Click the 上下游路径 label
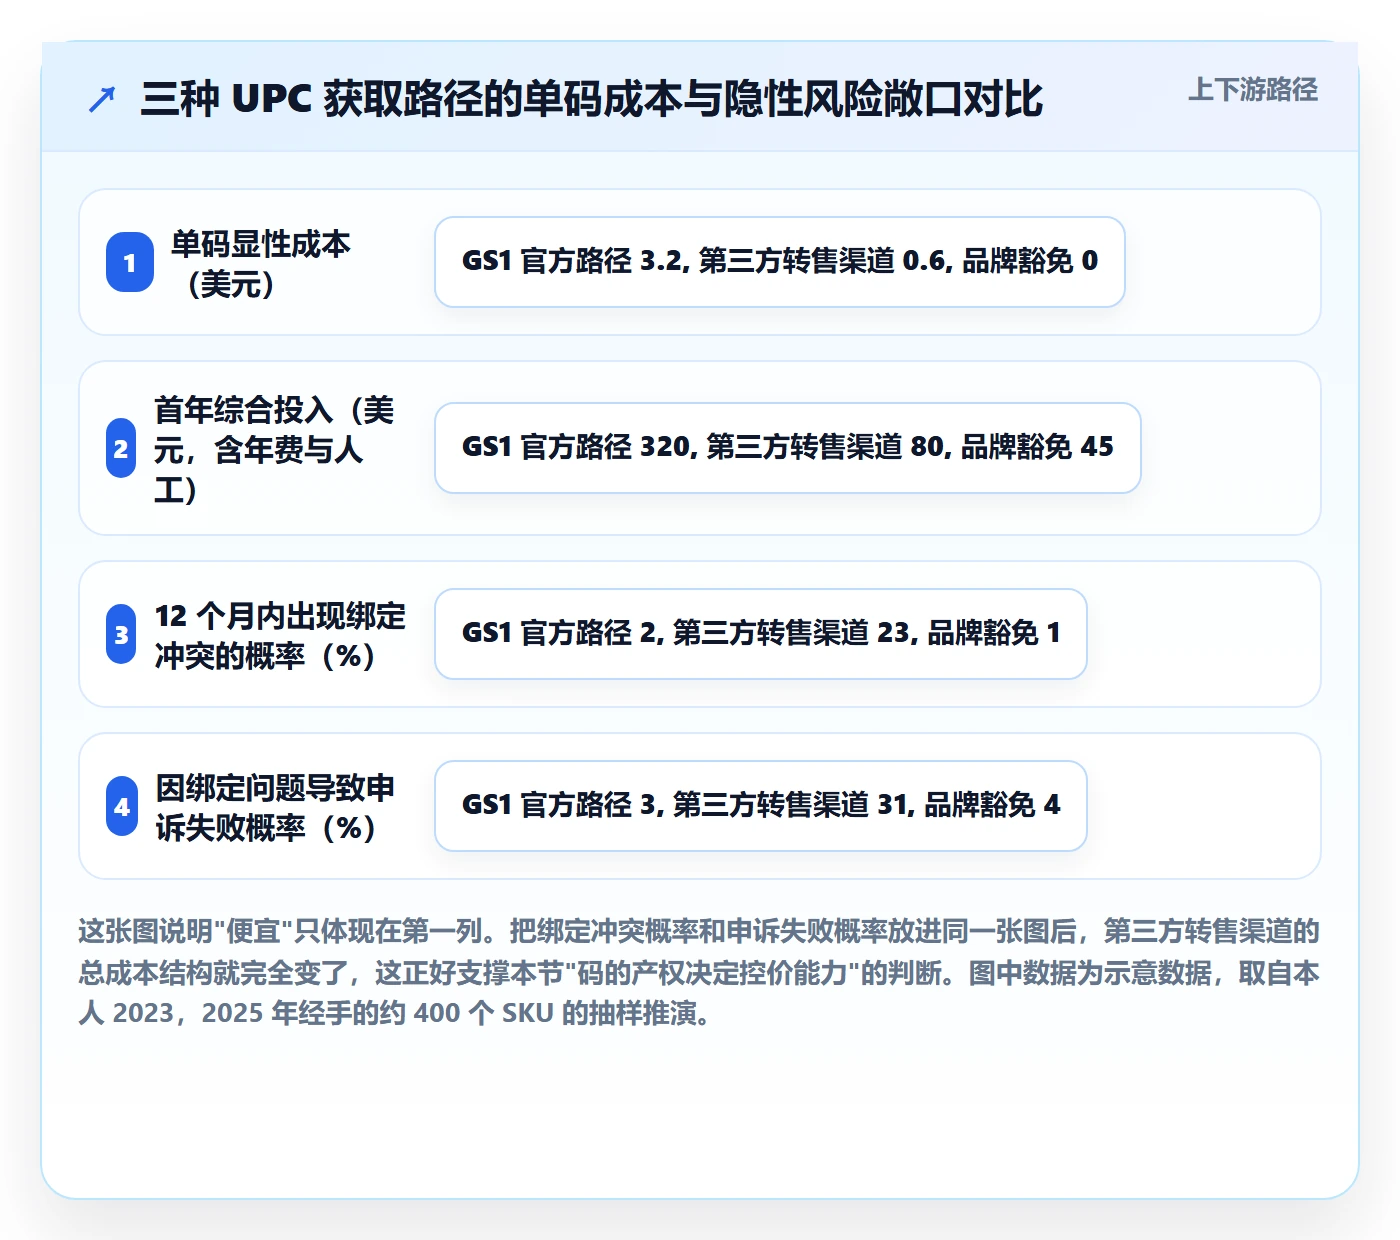Viewport: 1400px width, 1240px height. (1252, 90)
